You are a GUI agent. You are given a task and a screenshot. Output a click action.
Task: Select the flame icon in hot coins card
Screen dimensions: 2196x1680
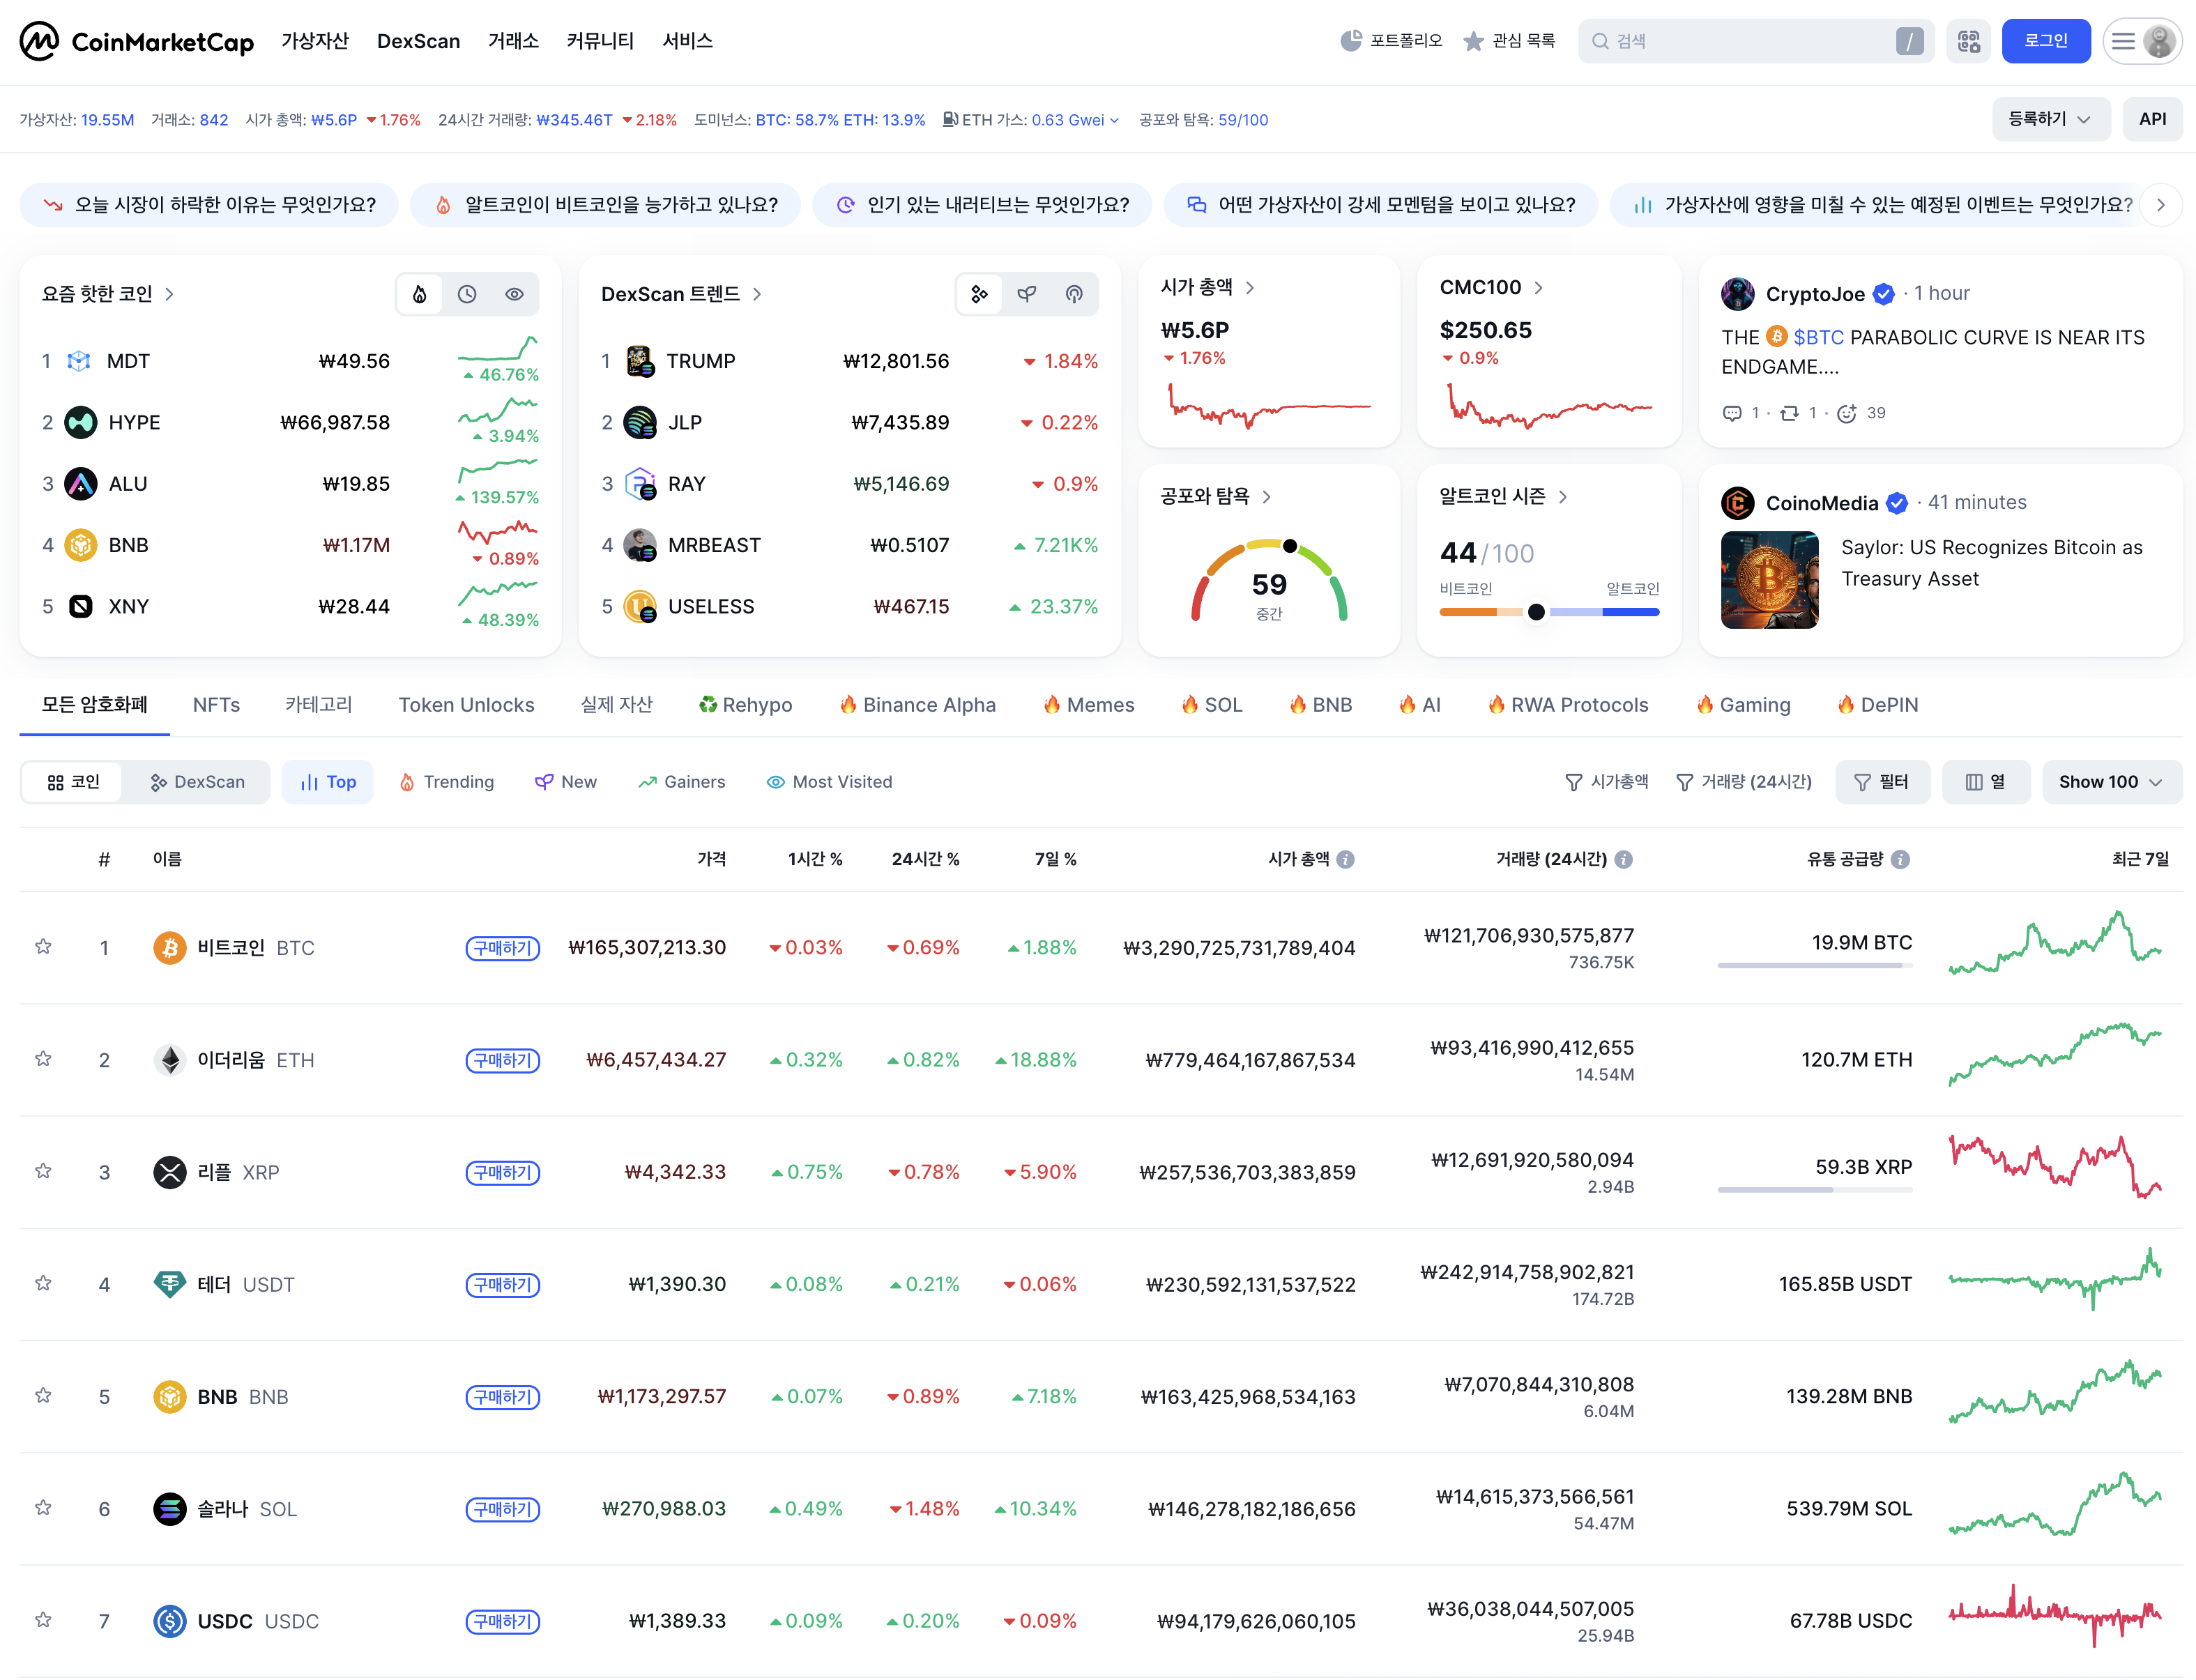point(420,294)
